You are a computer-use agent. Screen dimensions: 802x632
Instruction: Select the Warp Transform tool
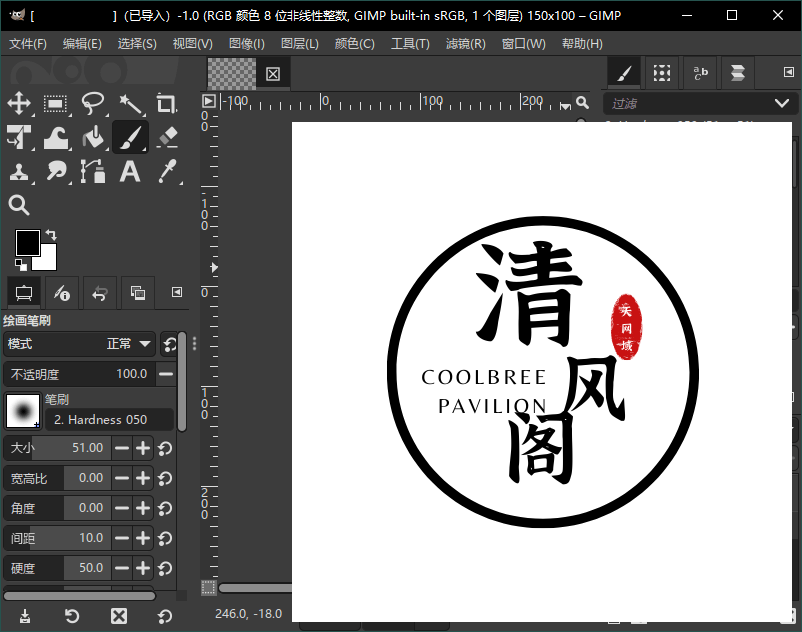click(x=55, y=137)
